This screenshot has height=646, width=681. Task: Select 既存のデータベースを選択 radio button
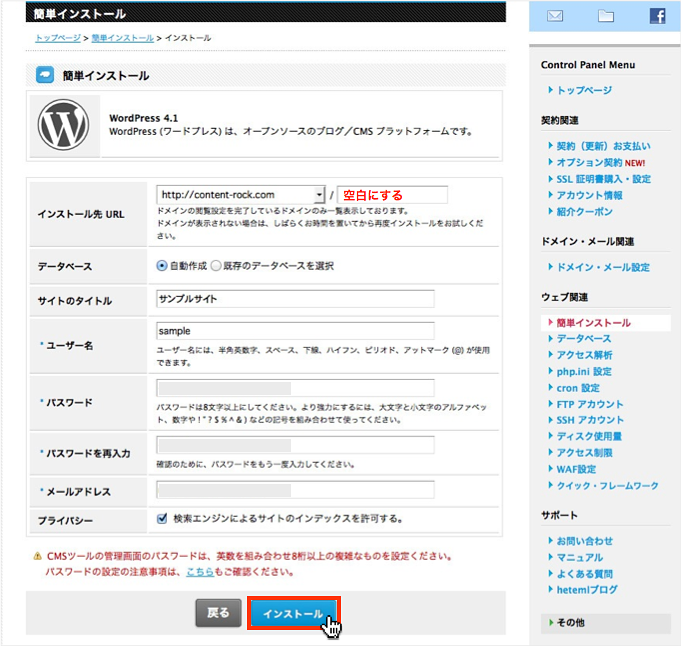216,266
